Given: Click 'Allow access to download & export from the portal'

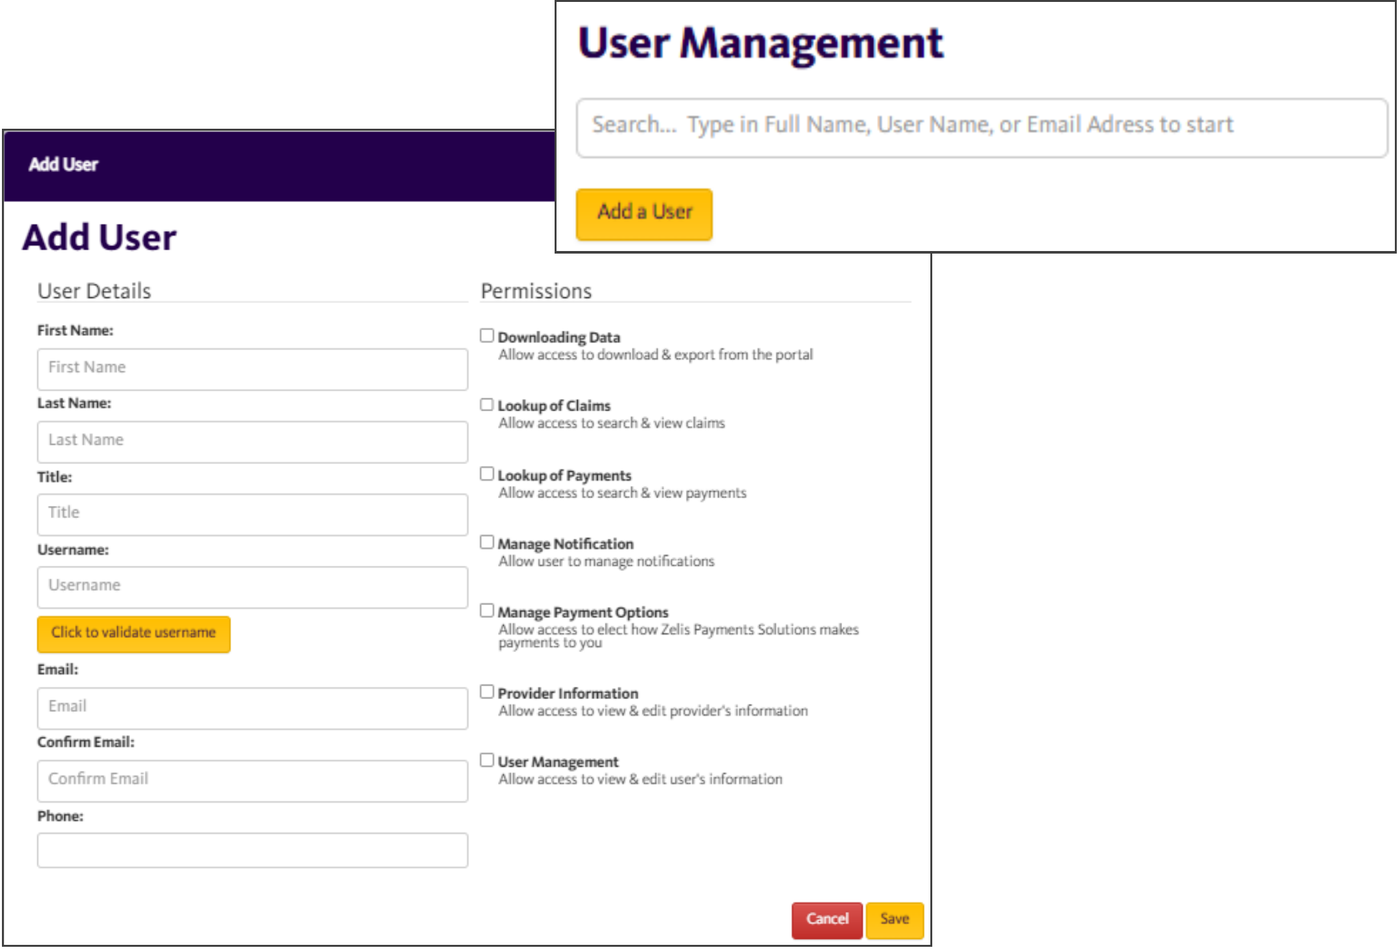Looking at the screenshot, I should pyautogui.click(x=656, y=355).
